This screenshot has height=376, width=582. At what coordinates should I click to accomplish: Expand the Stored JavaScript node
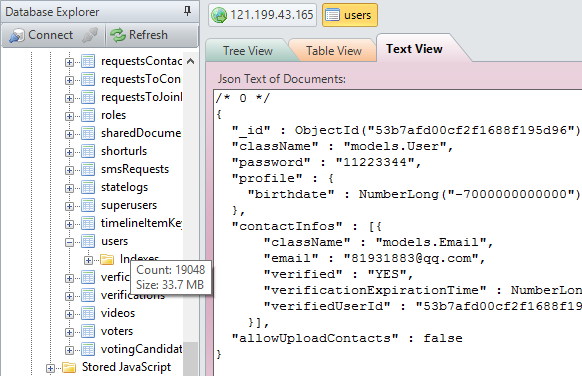pyautogui.click(x=50, y=369)
